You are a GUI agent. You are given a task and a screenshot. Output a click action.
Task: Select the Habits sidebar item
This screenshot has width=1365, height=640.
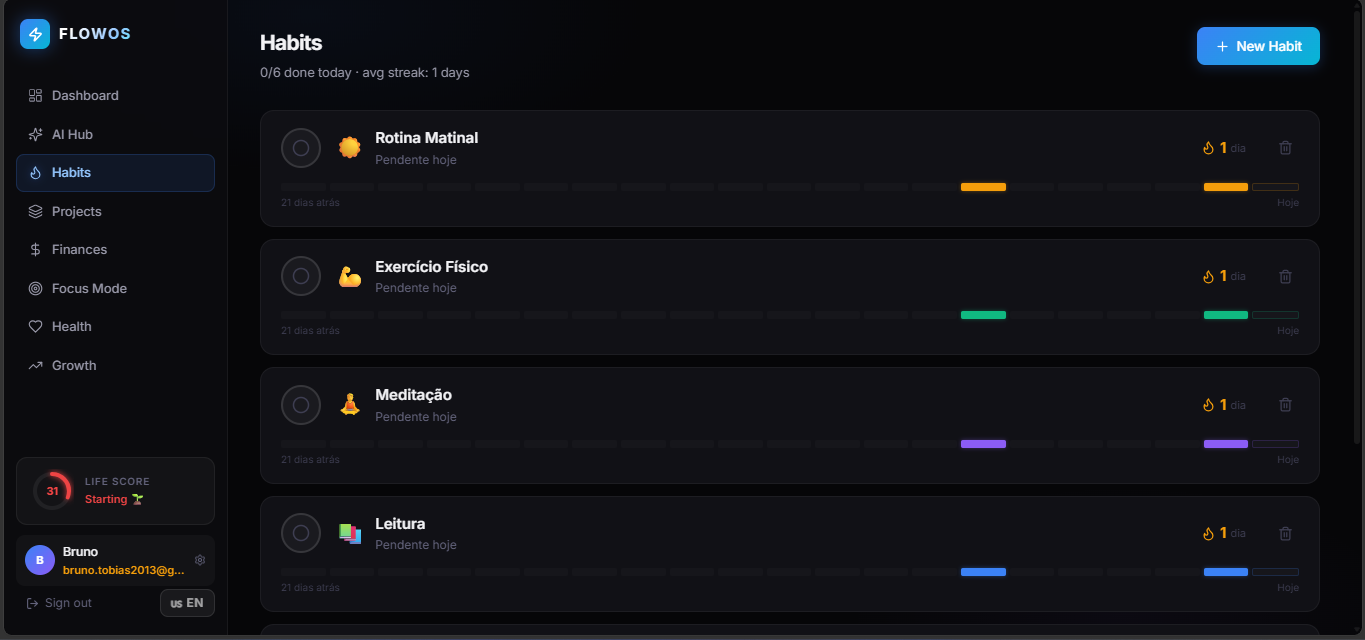click(x=115, y=173)
